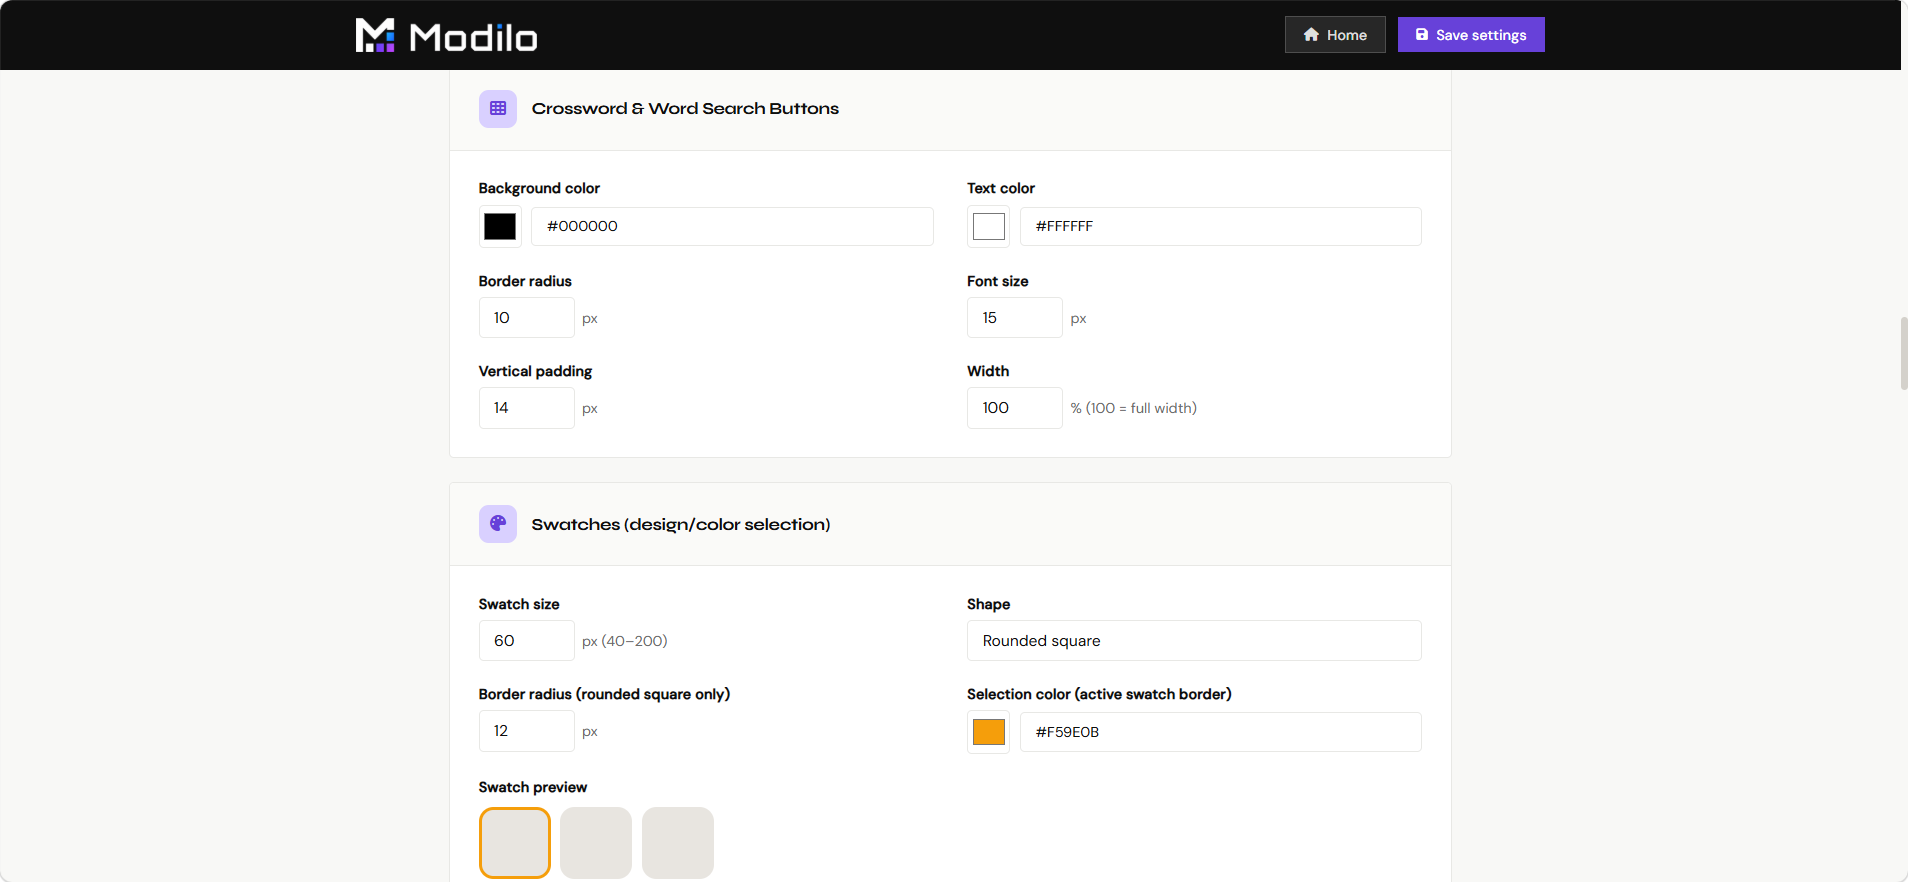The width and height of the screenshot is (1908, 882).
Task: Click the #F59E0B selection color field
Action: pyautogui.click(x=1220, y=732)
